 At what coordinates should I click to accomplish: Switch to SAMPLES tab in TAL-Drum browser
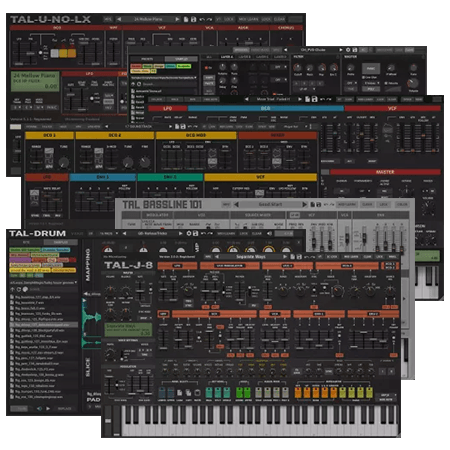tap(61, 242)
